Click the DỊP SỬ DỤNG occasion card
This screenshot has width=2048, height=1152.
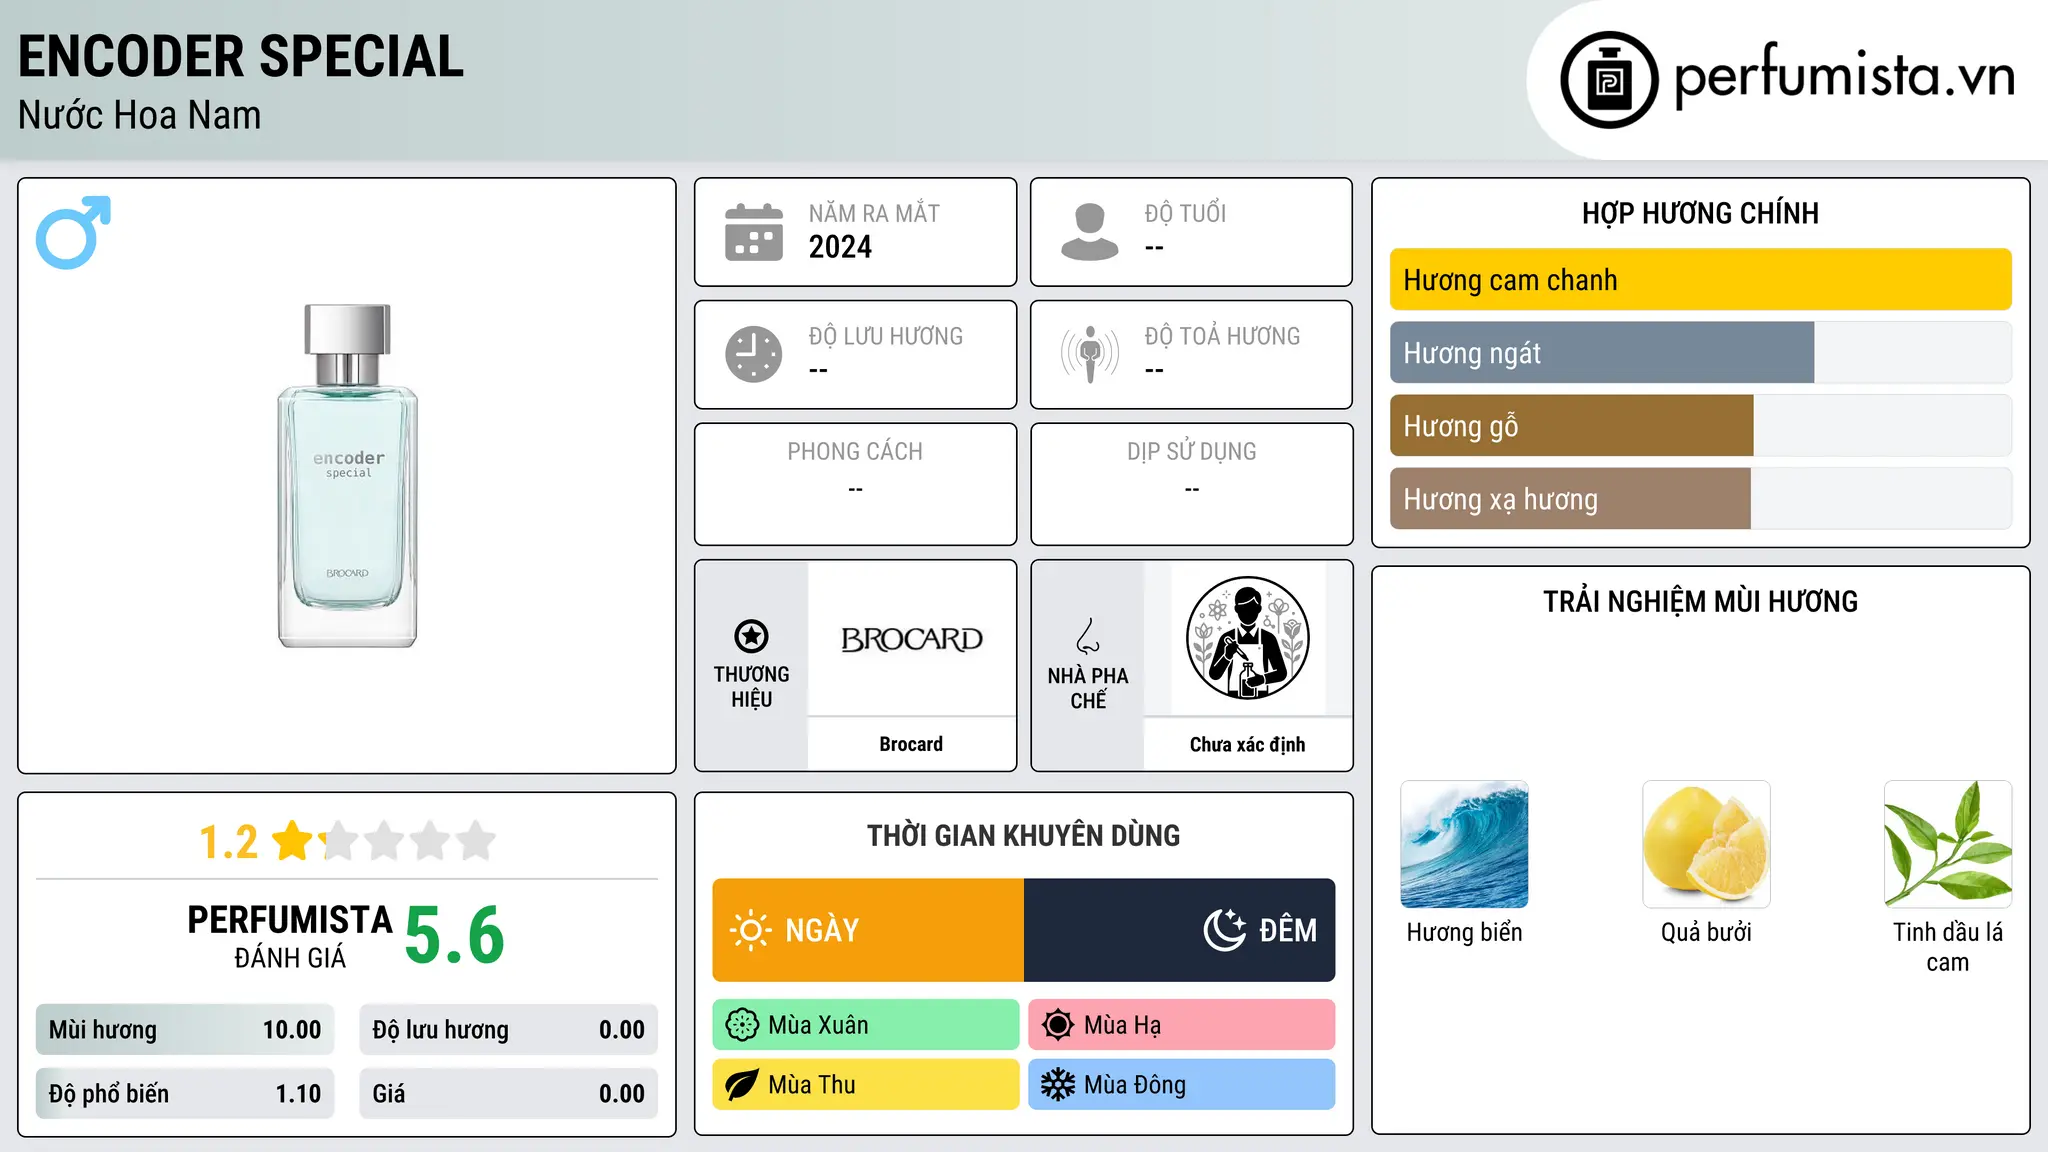(x=1191, y=484)
